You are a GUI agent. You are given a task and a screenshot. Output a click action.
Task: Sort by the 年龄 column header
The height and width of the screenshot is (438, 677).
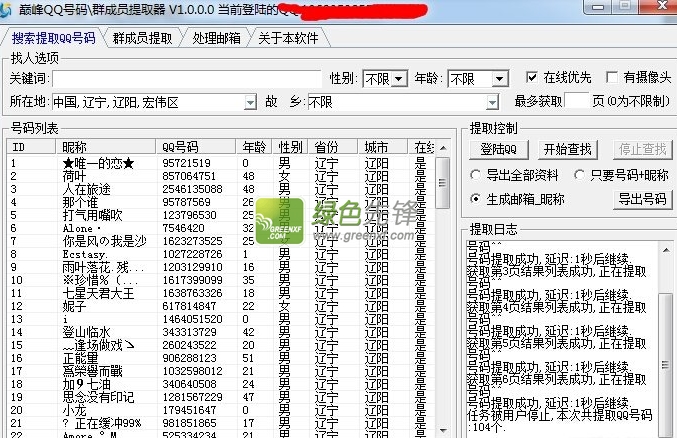tap(254, 147)
